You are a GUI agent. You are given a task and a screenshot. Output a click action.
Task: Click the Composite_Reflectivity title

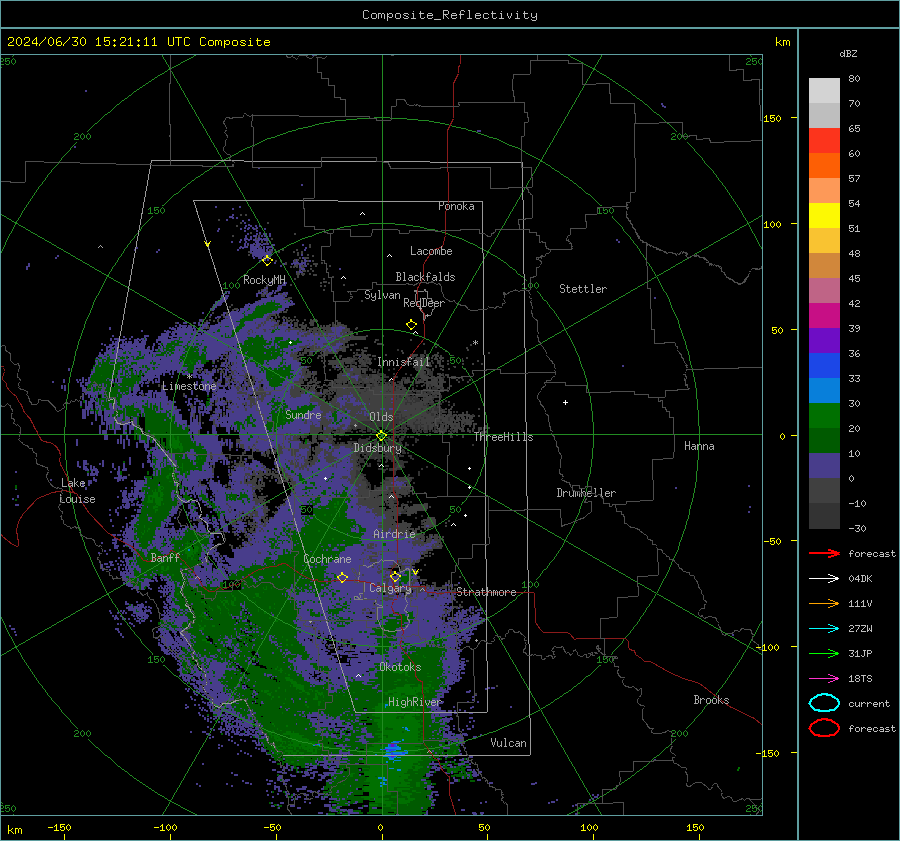[x=450, y=15]
